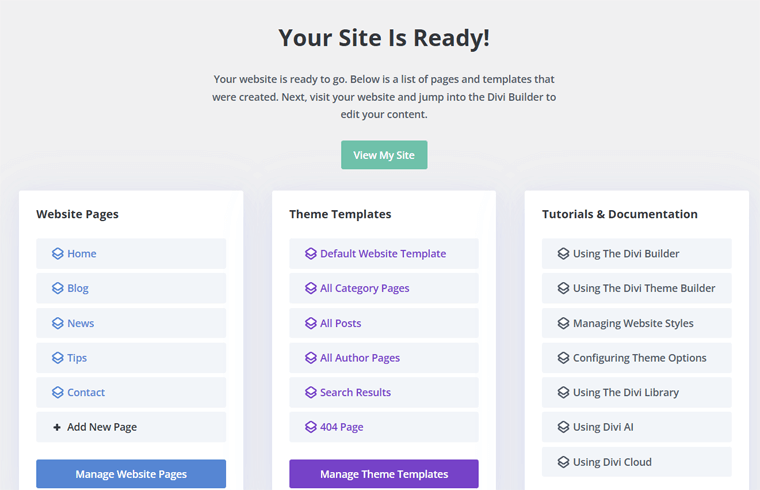
Task: Open Configuring Theme Options tutorial
Action: tap(637, 358)
